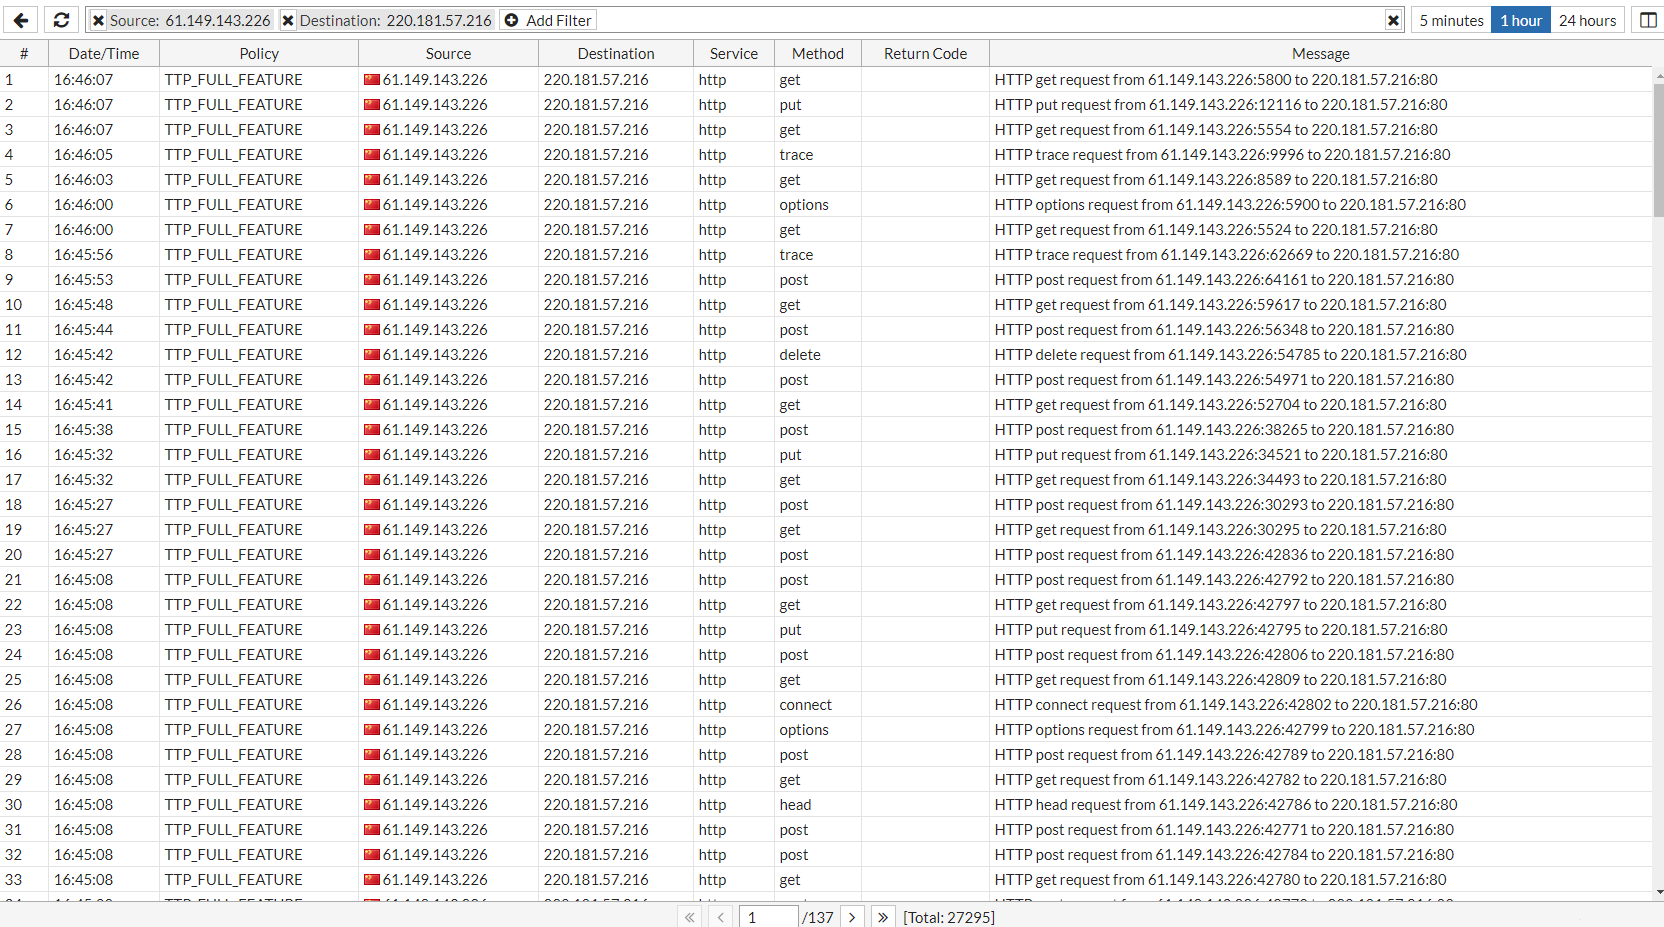Click the Total: 27295 count text
1664x927 pixels.
coord(949,917)
